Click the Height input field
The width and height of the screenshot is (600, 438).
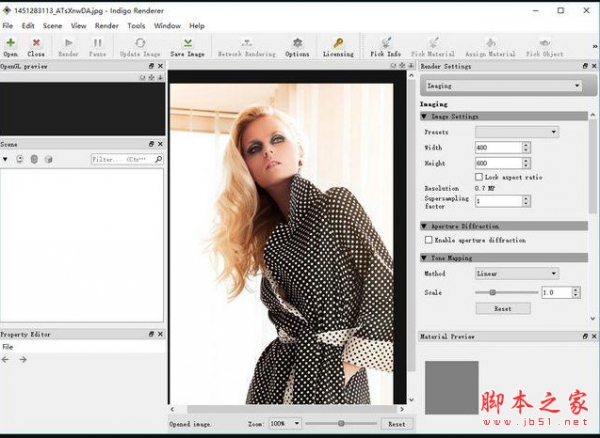click(x=498, y=163)
